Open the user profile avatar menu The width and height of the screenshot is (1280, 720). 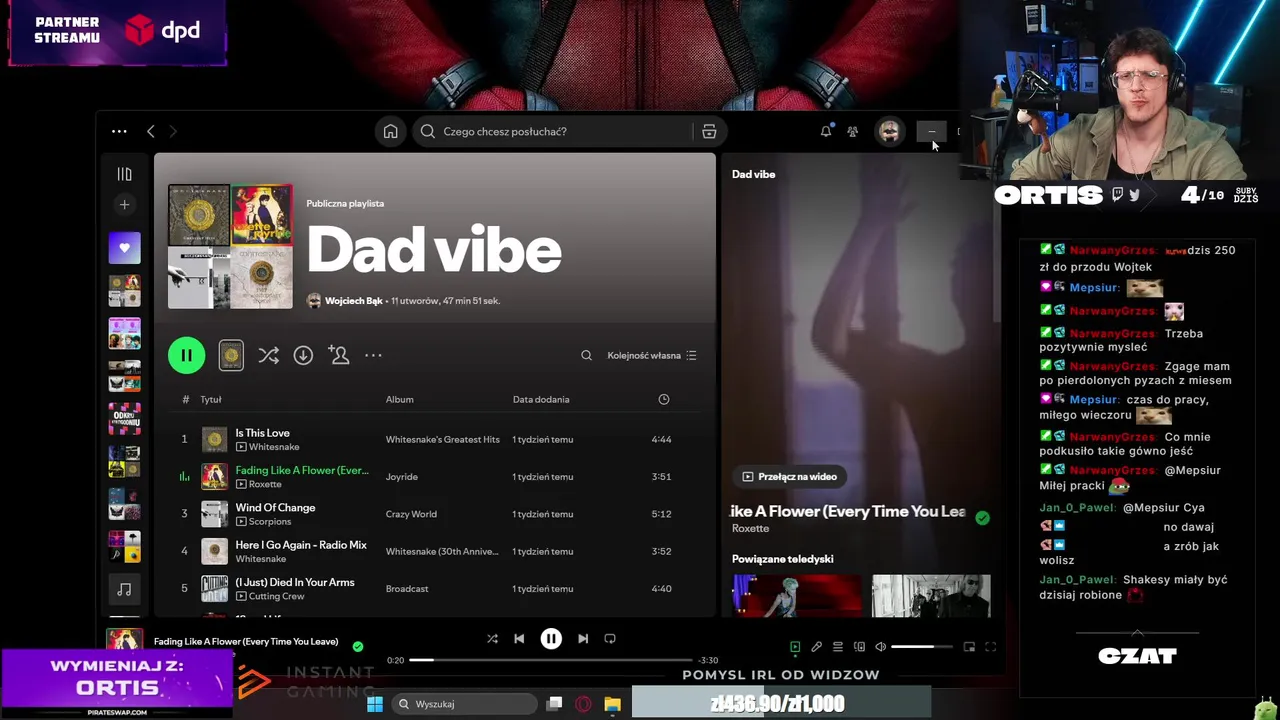pyautogui.click(x=889, y=131)
